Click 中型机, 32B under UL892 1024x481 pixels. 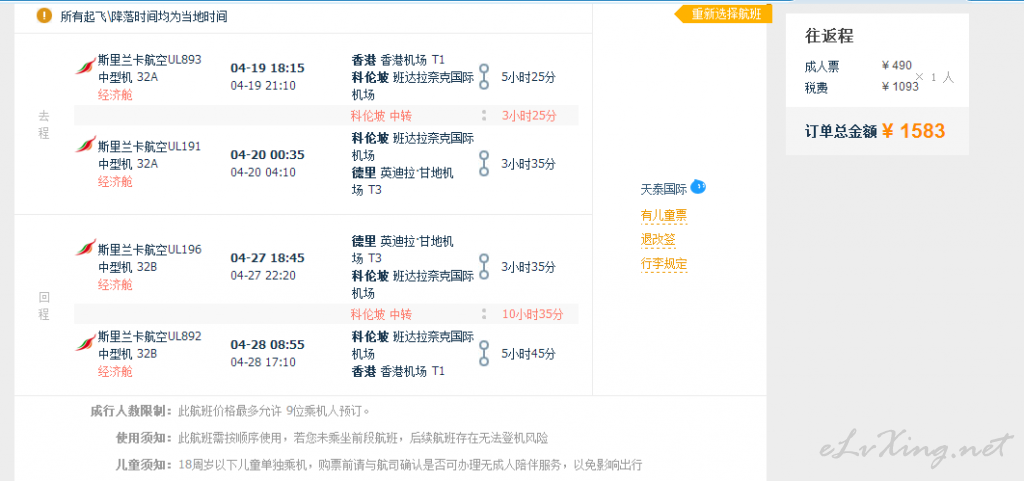point(128,354)
